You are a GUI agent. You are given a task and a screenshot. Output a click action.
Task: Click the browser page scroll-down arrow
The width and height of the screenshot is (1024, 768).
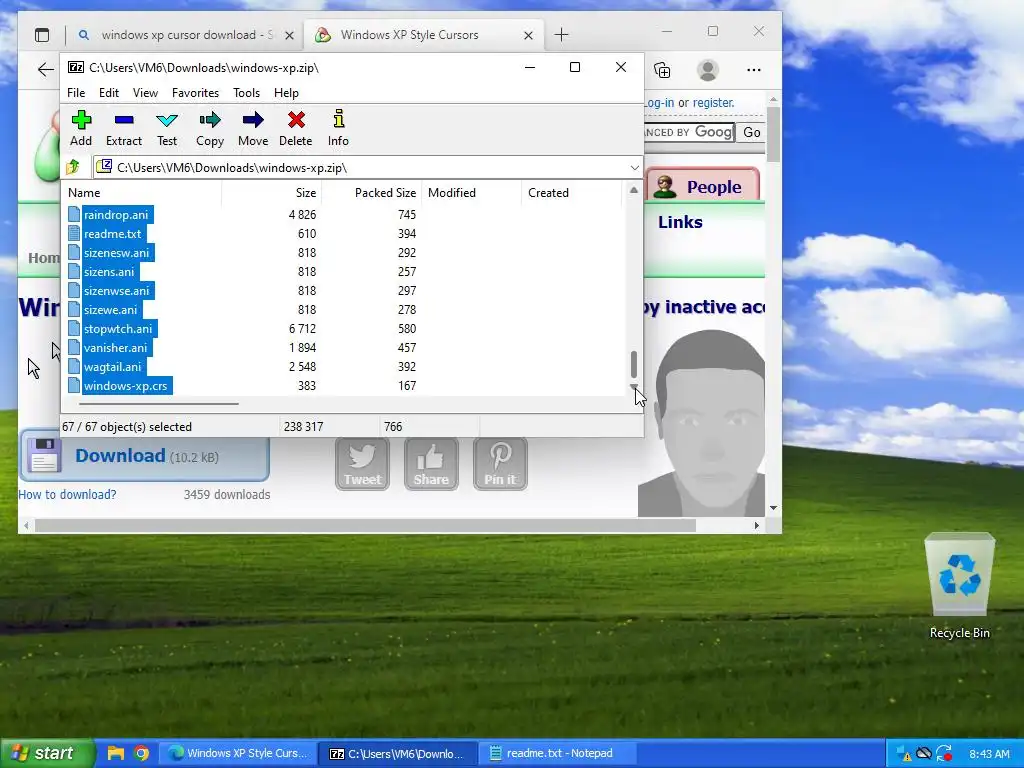click(773, 507)
